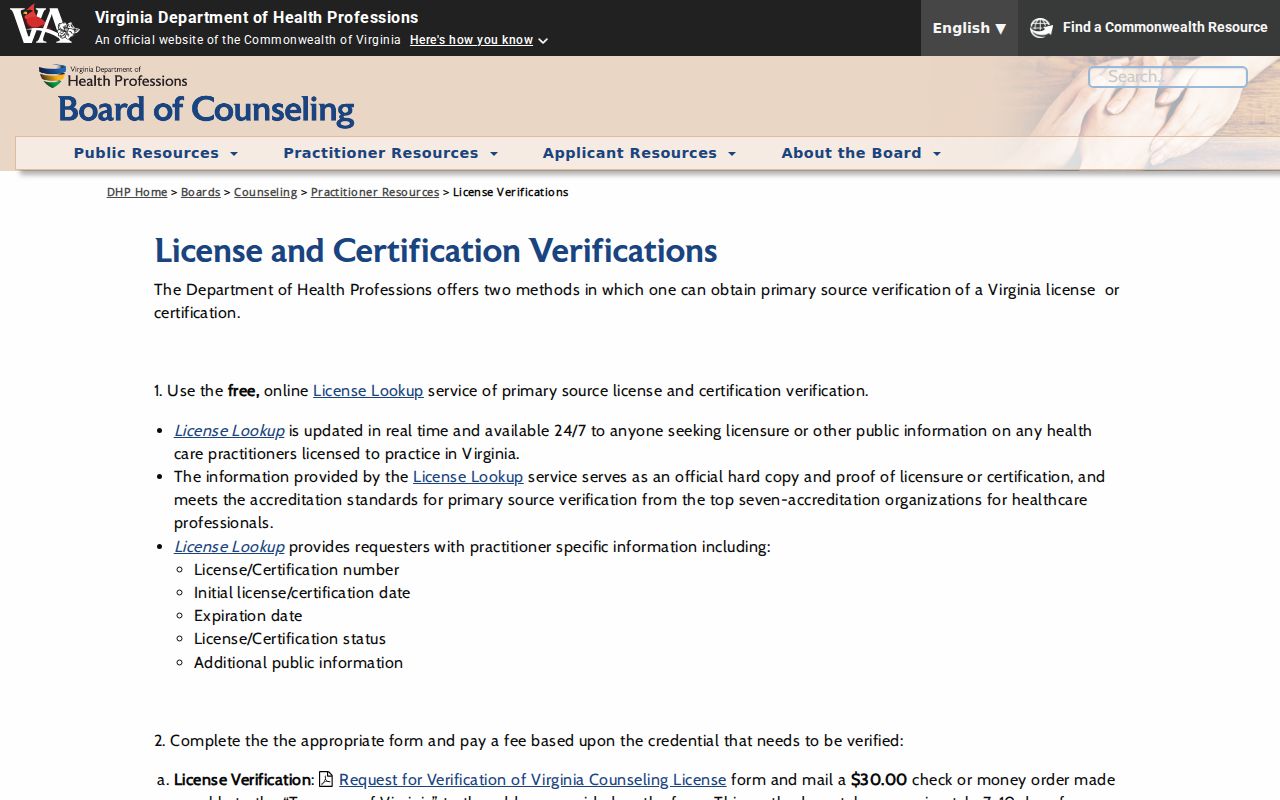Click the "Initial license/certification date" list item

tap(302, 593)
